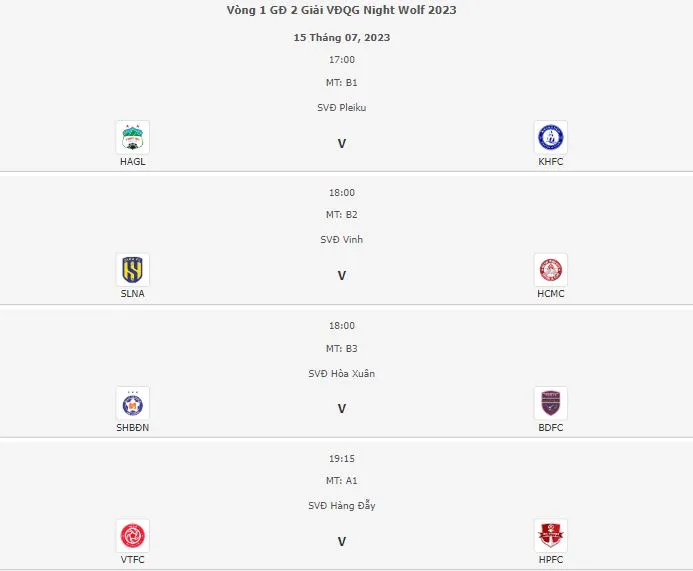Click the SVĐ Hàng Đẫy stadium text
The height and width of the screenshot is (571, 693).
(341, 506)
